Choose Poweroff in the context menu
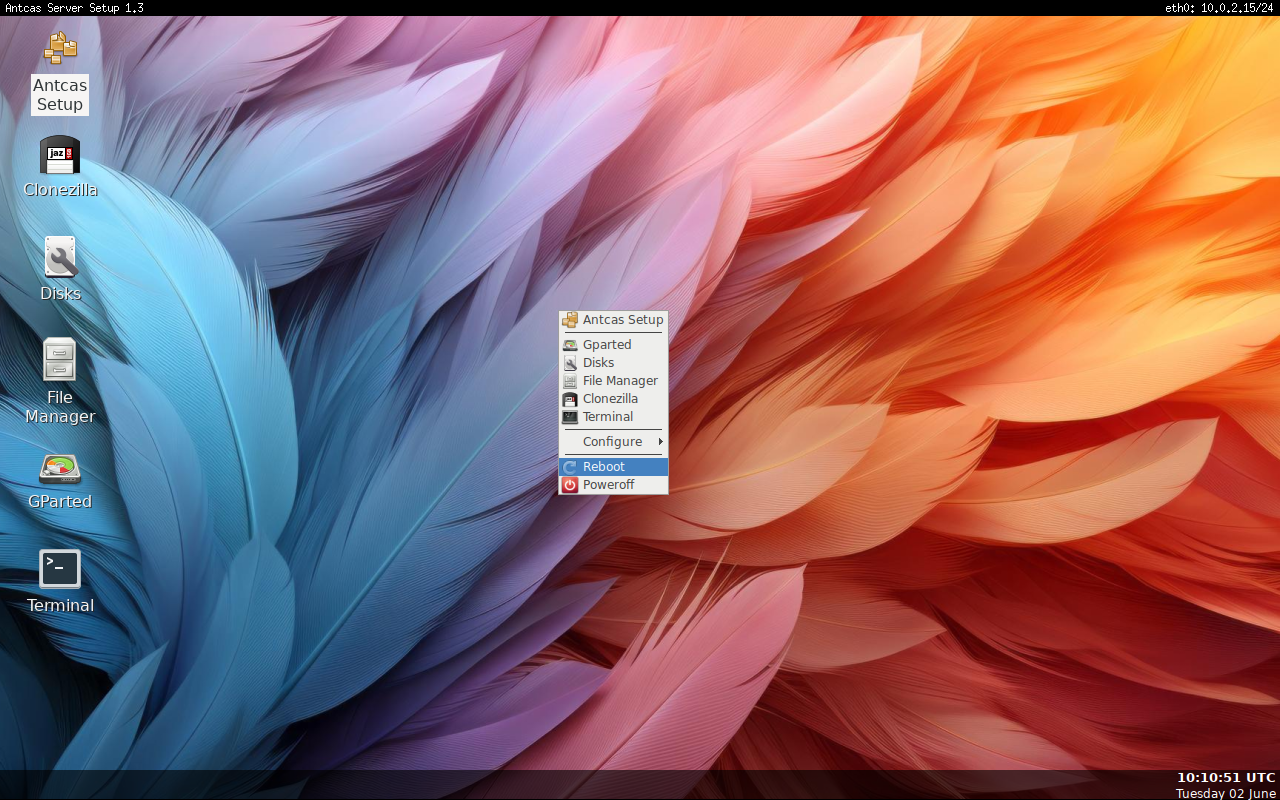This screenshot has height=800, width=1280. point(613,485)
